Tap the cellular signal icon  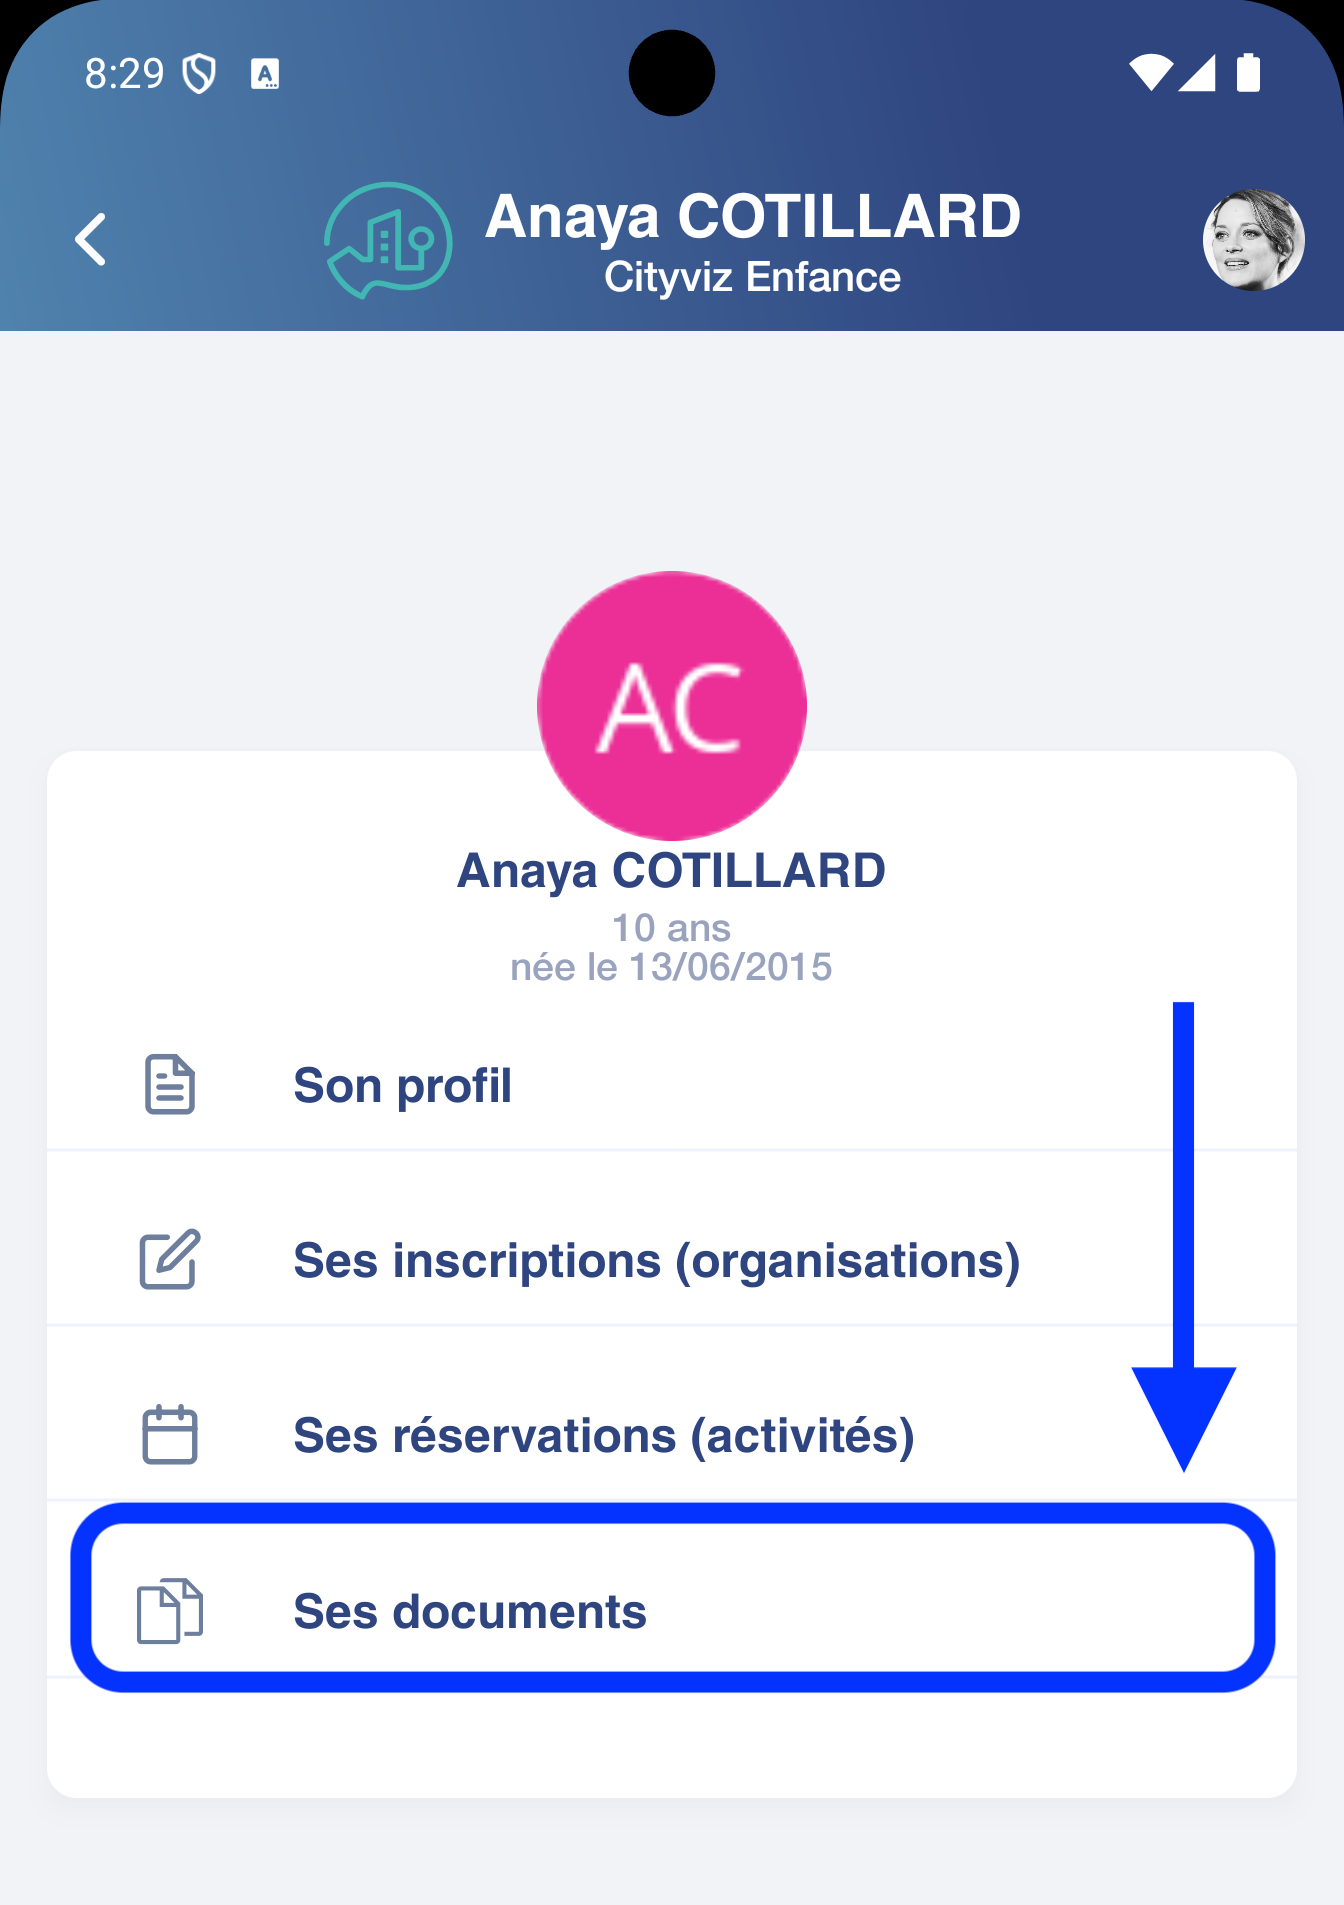(1198, 73)
